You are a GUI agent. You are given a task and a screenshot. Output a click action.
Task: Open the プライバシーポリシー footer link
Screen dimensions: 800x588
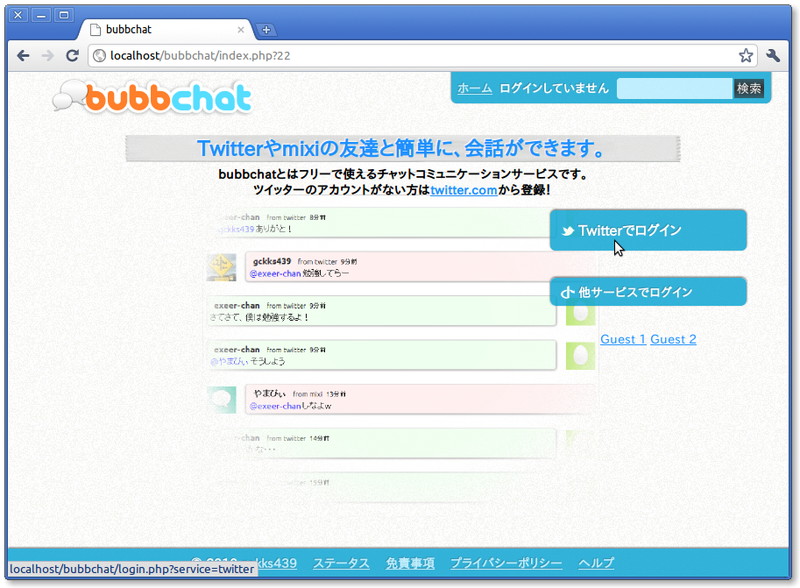(x=506, y=563)
